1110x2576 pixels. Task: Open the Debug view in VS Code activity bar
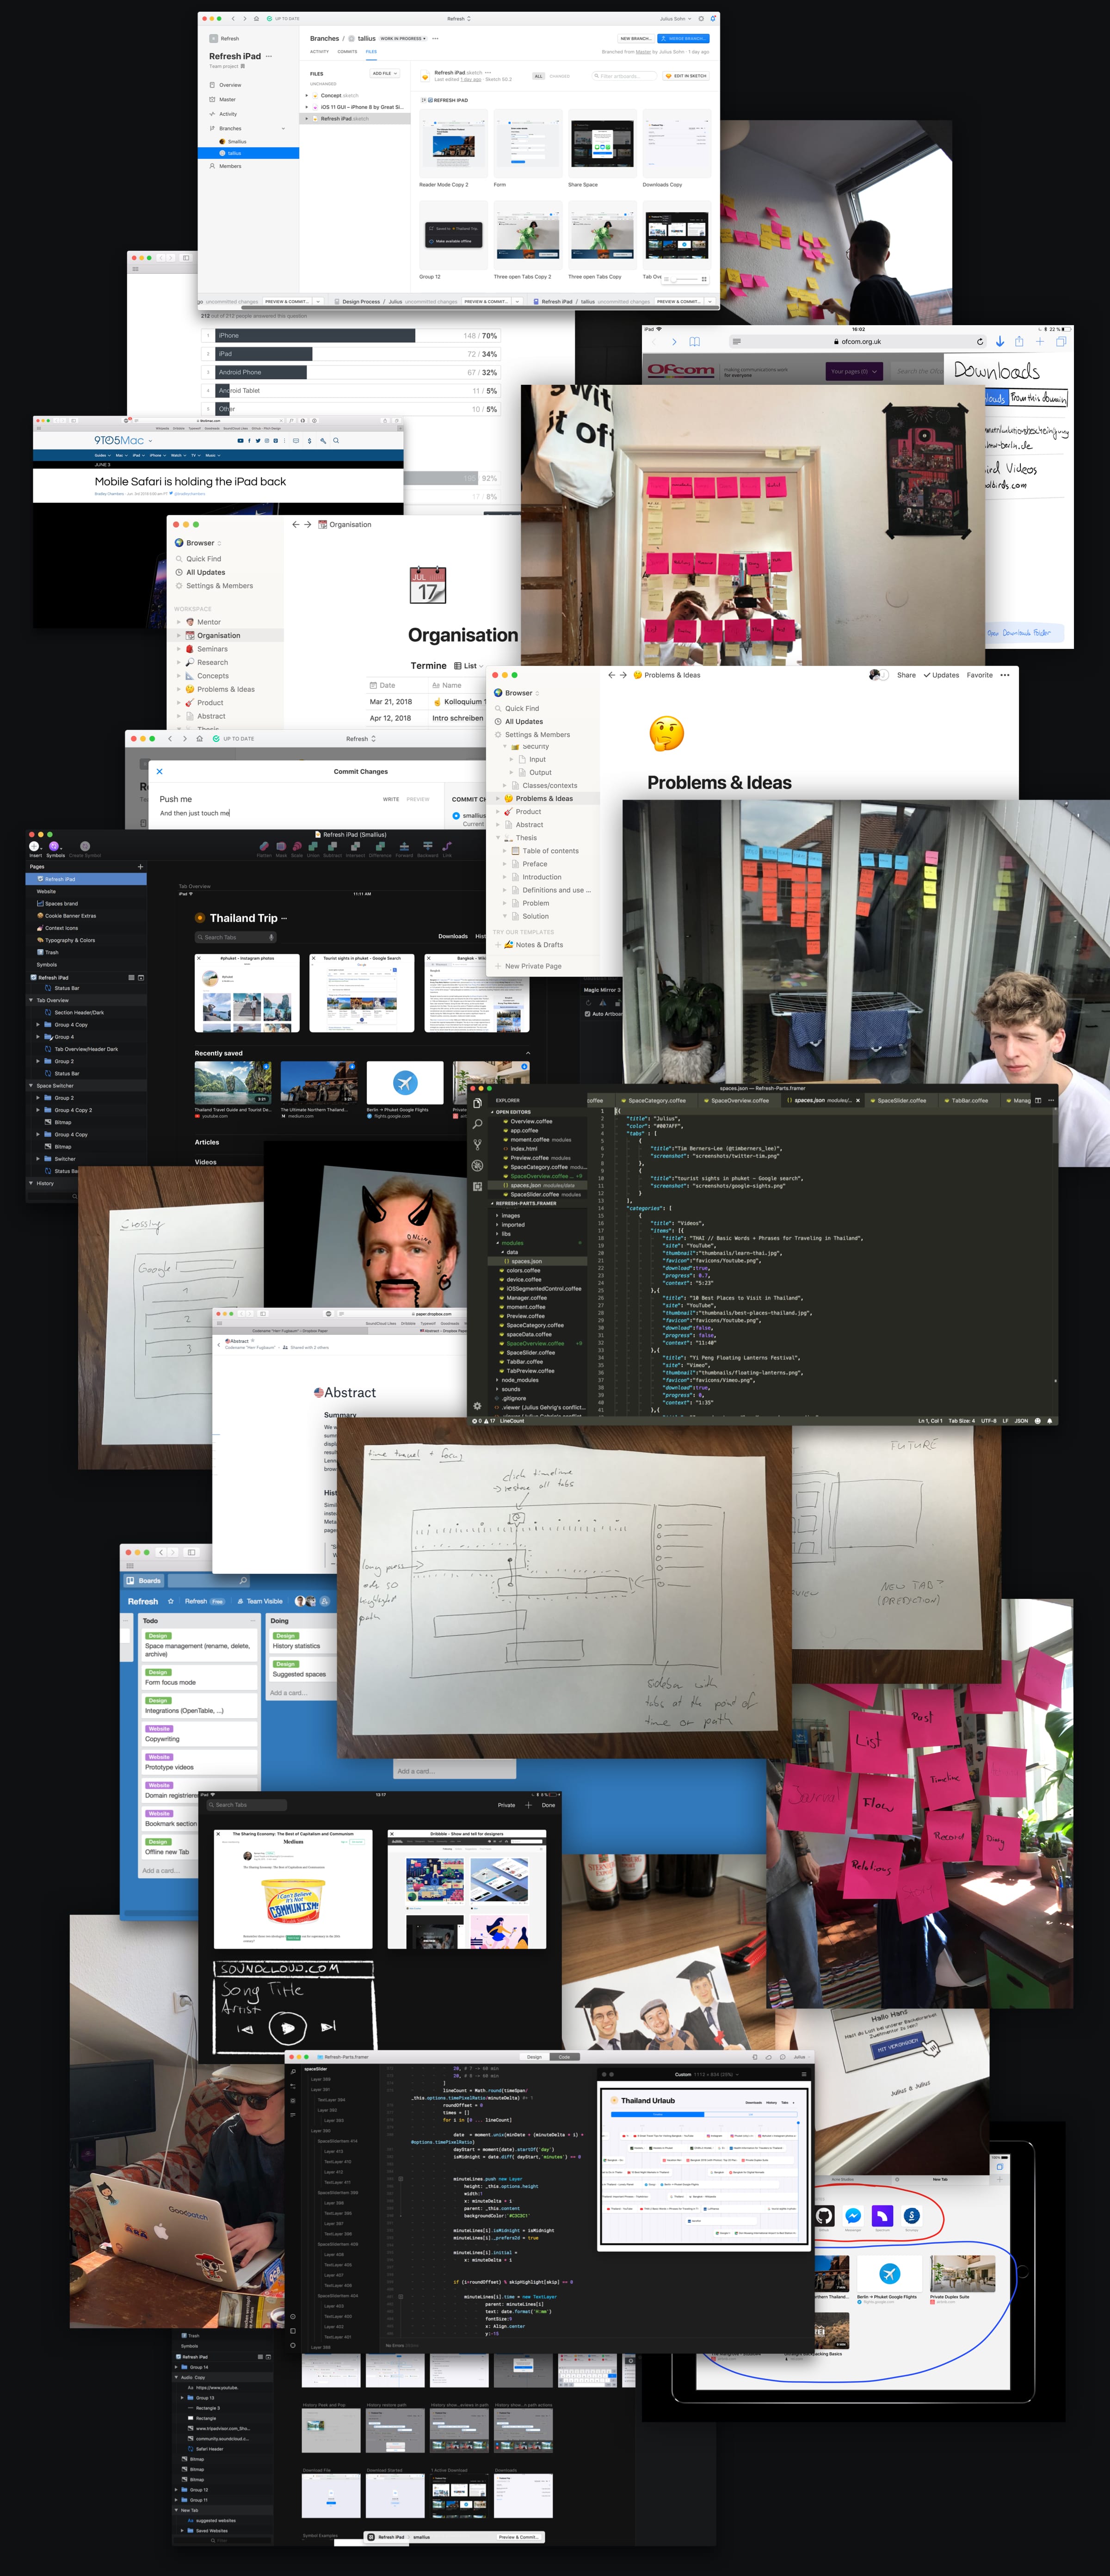tap(477, 1166)
